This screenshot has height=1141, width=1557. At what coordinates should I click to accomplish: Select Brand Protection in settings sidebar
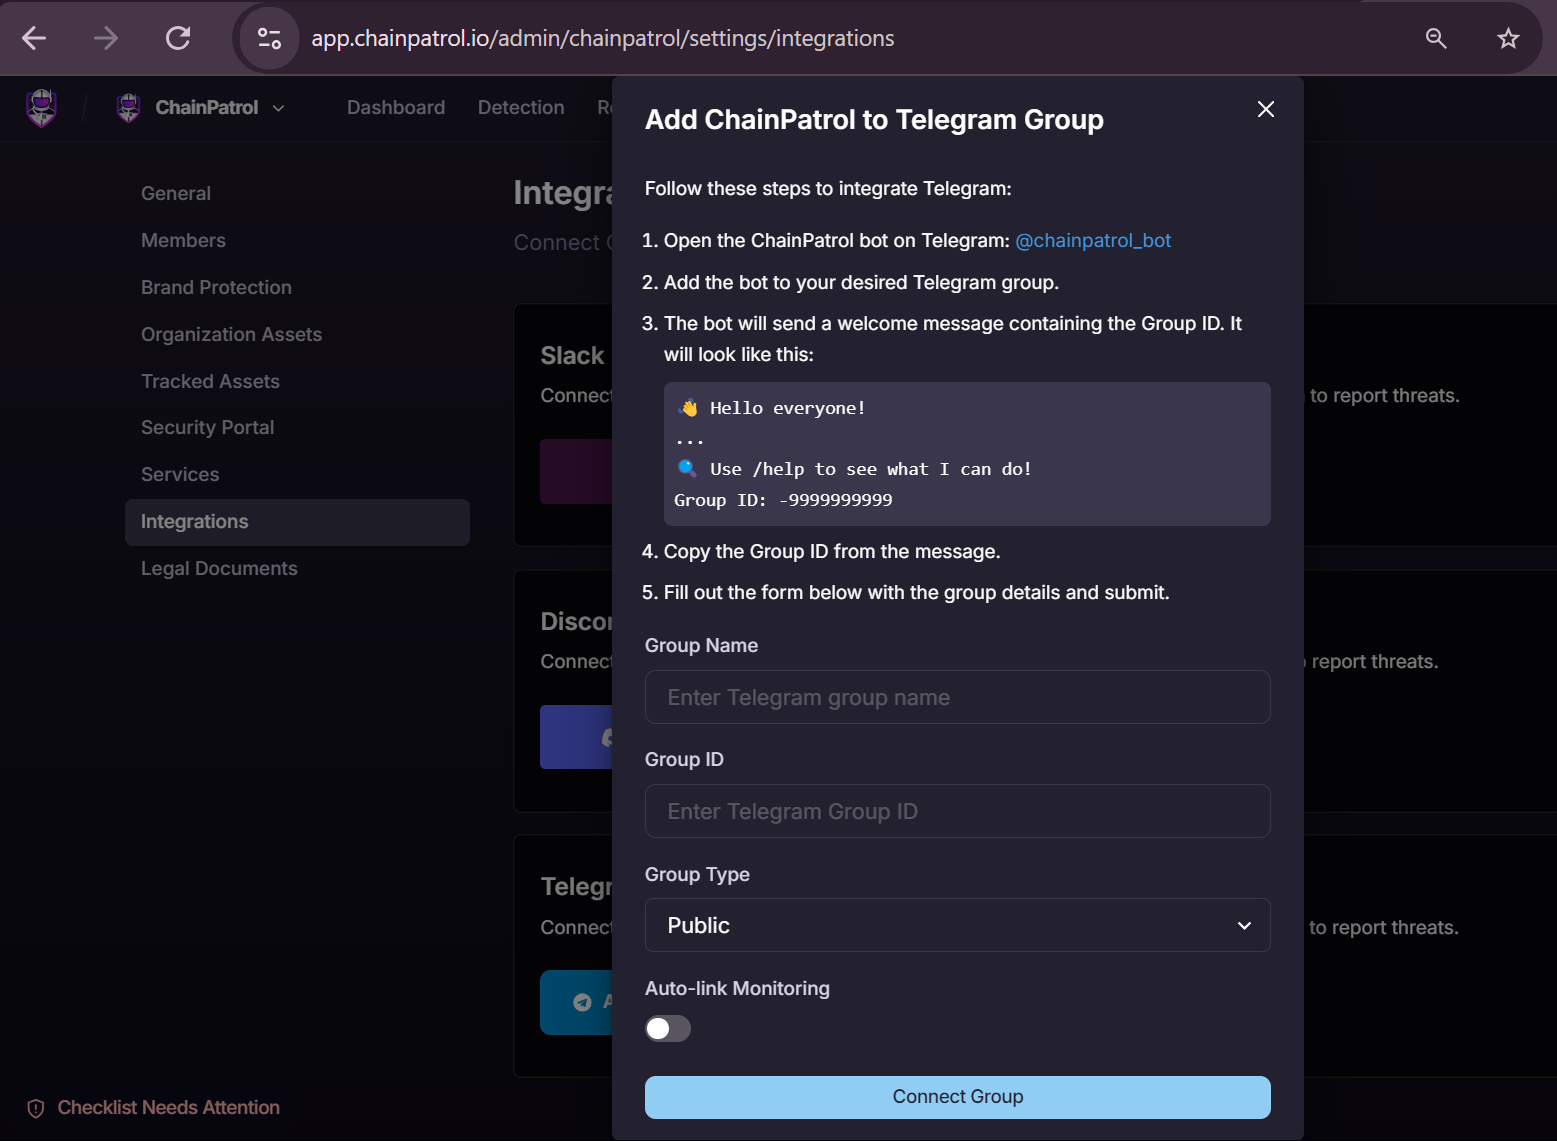[x=216, y=287]
